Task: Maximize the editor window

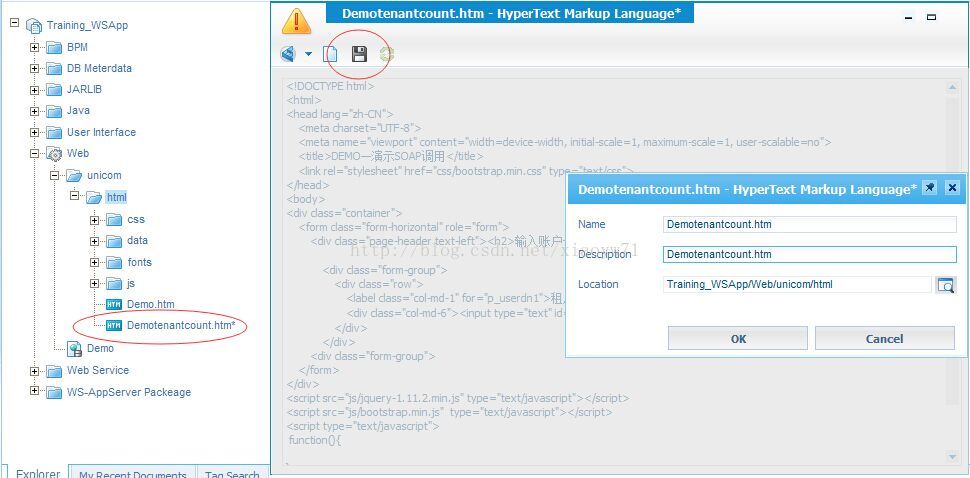Action: 931,18
